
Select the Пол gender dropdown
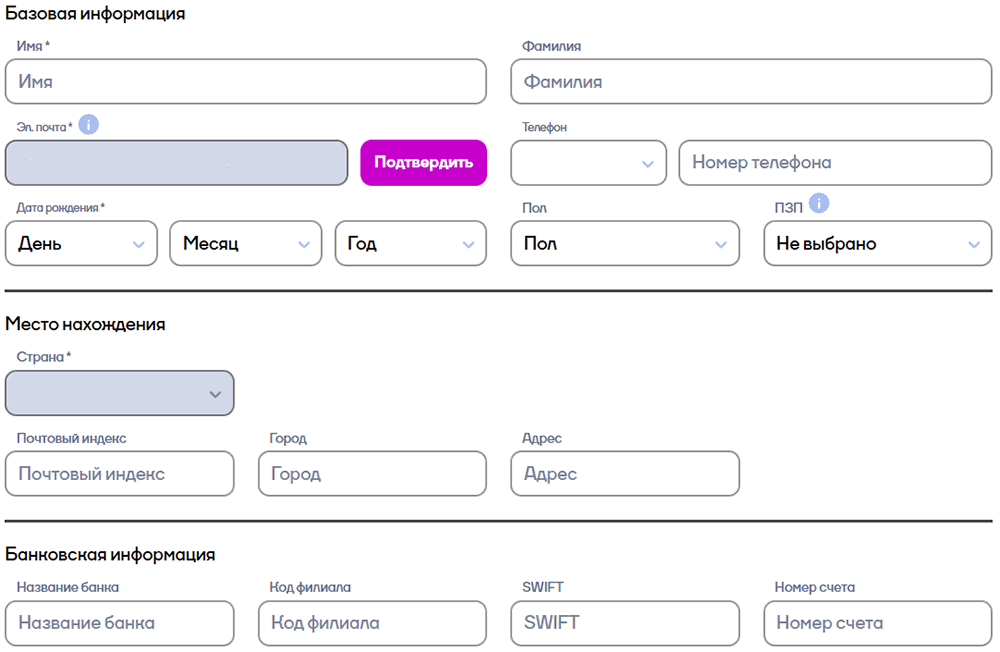(x=625, y=243)
